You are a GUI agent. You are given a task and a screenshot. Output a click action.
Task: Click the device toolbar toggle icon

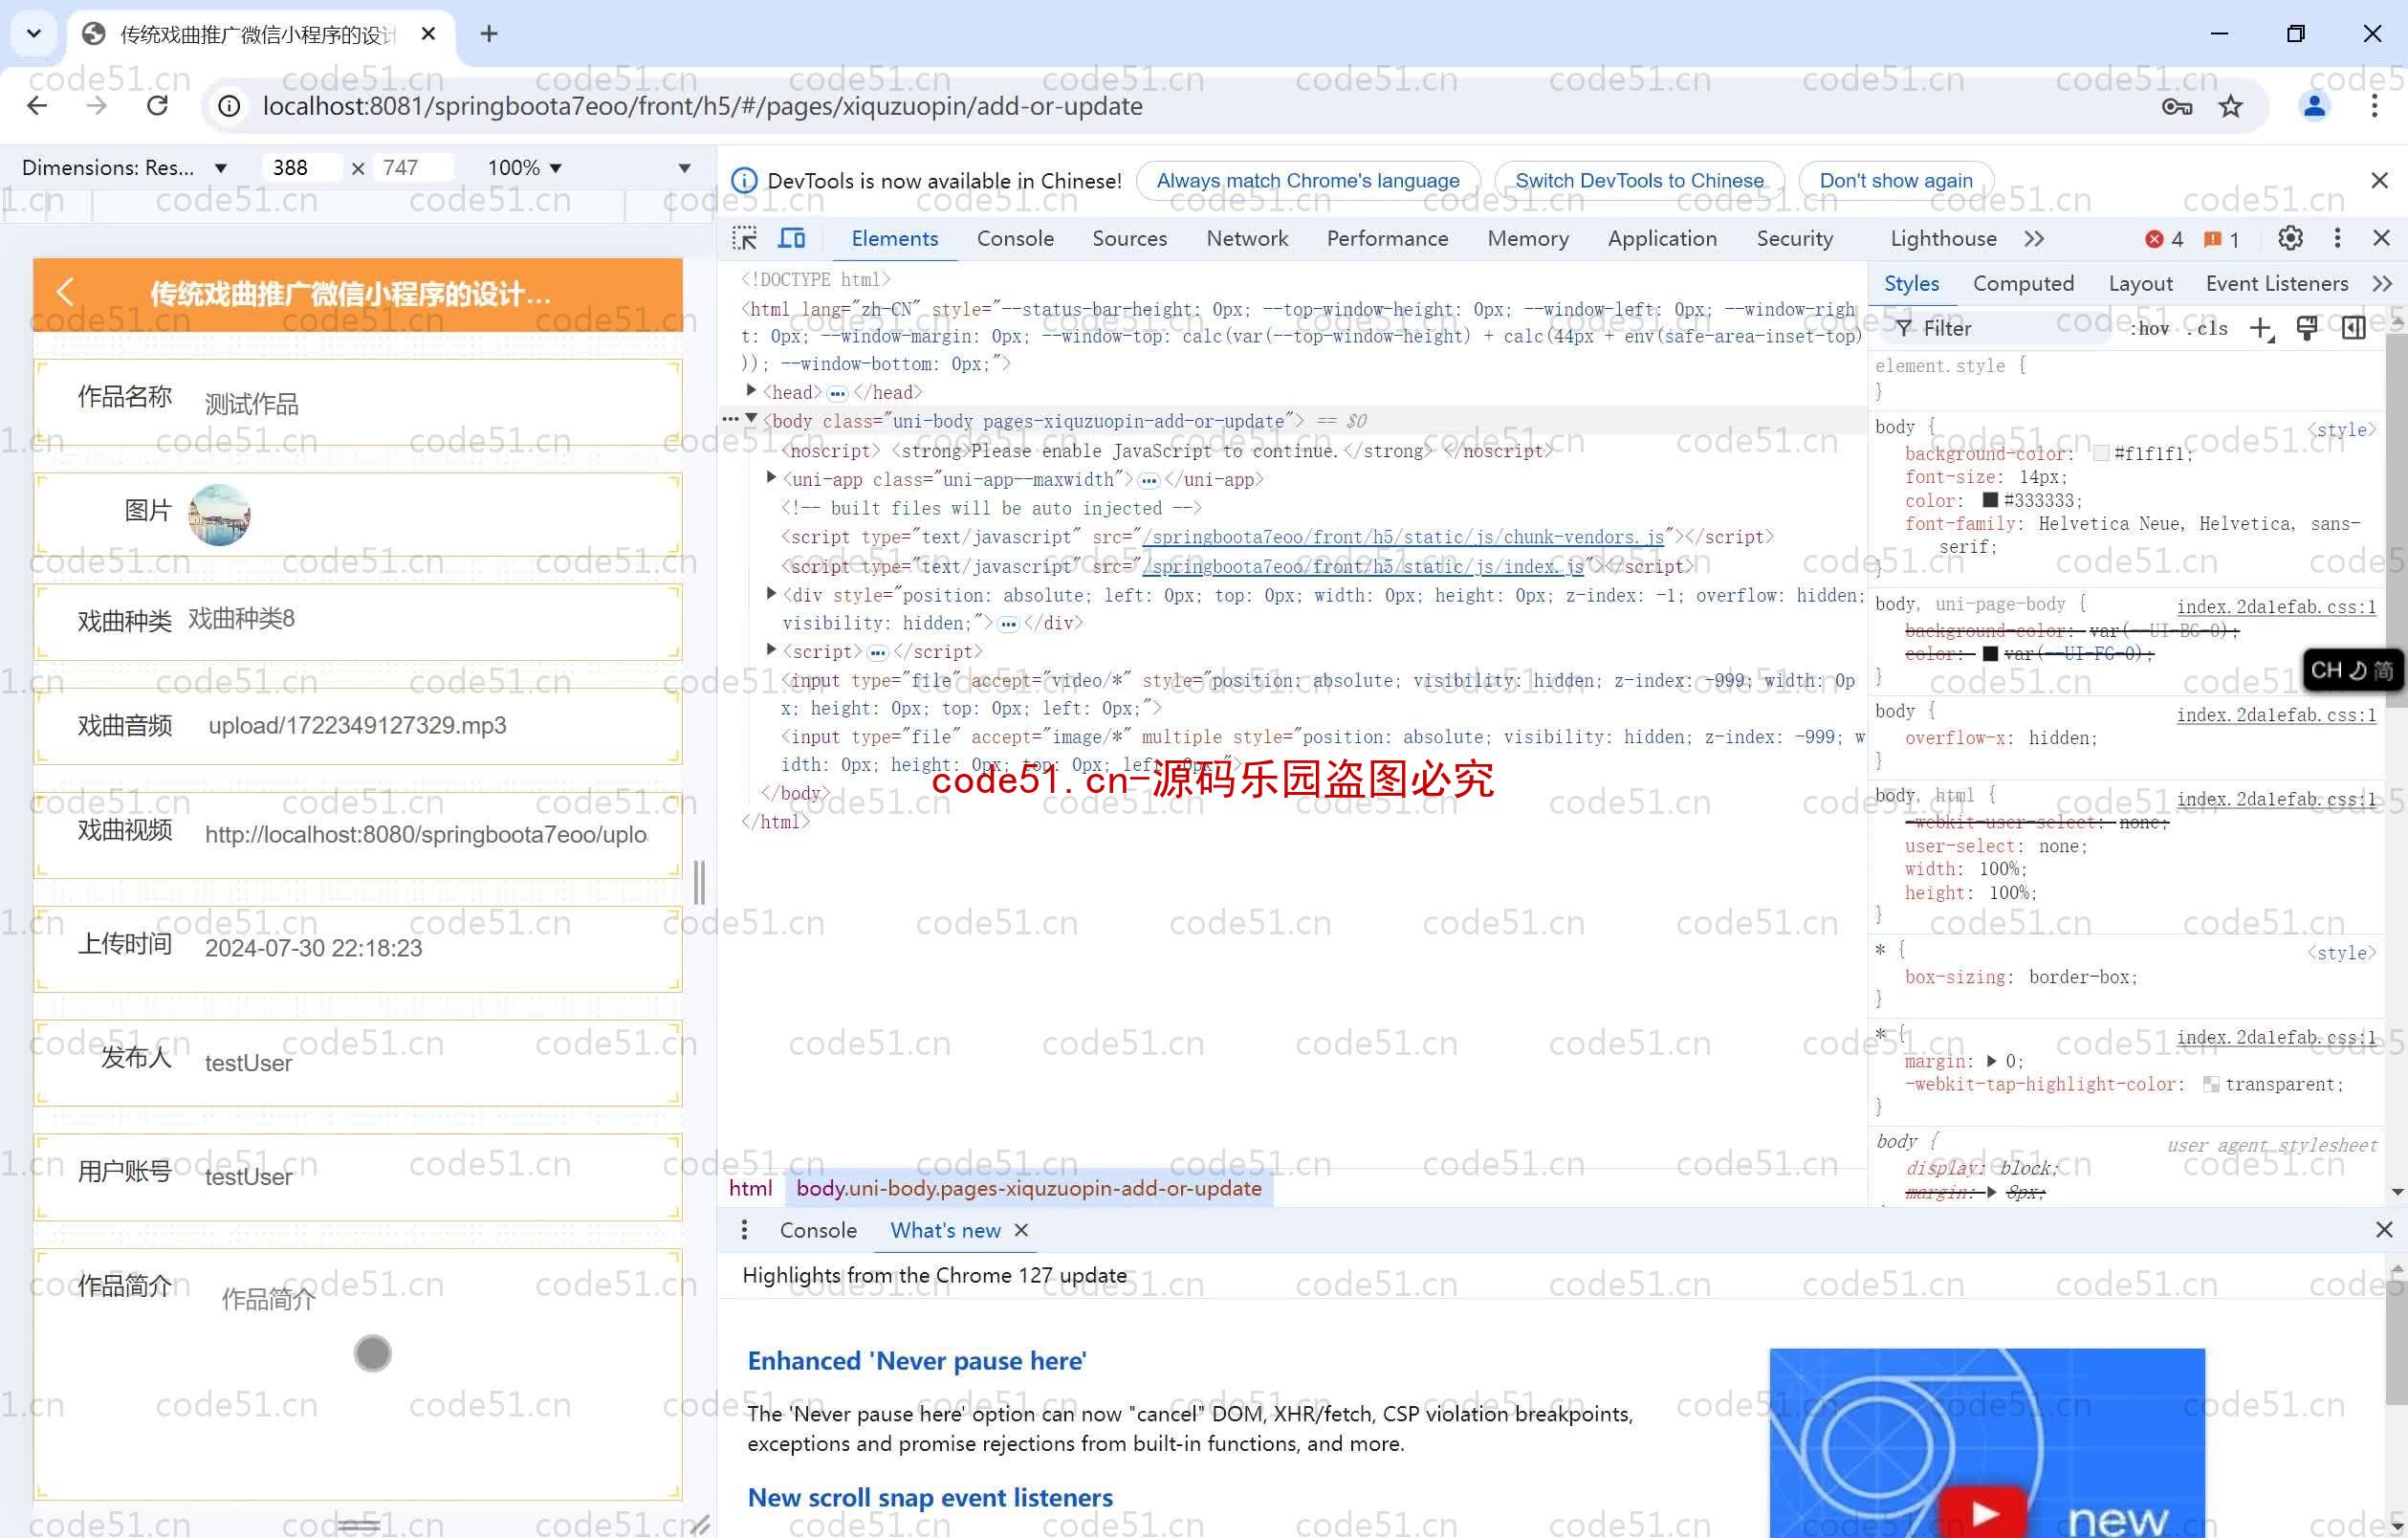pyautogui.click(x=794, y=237)
